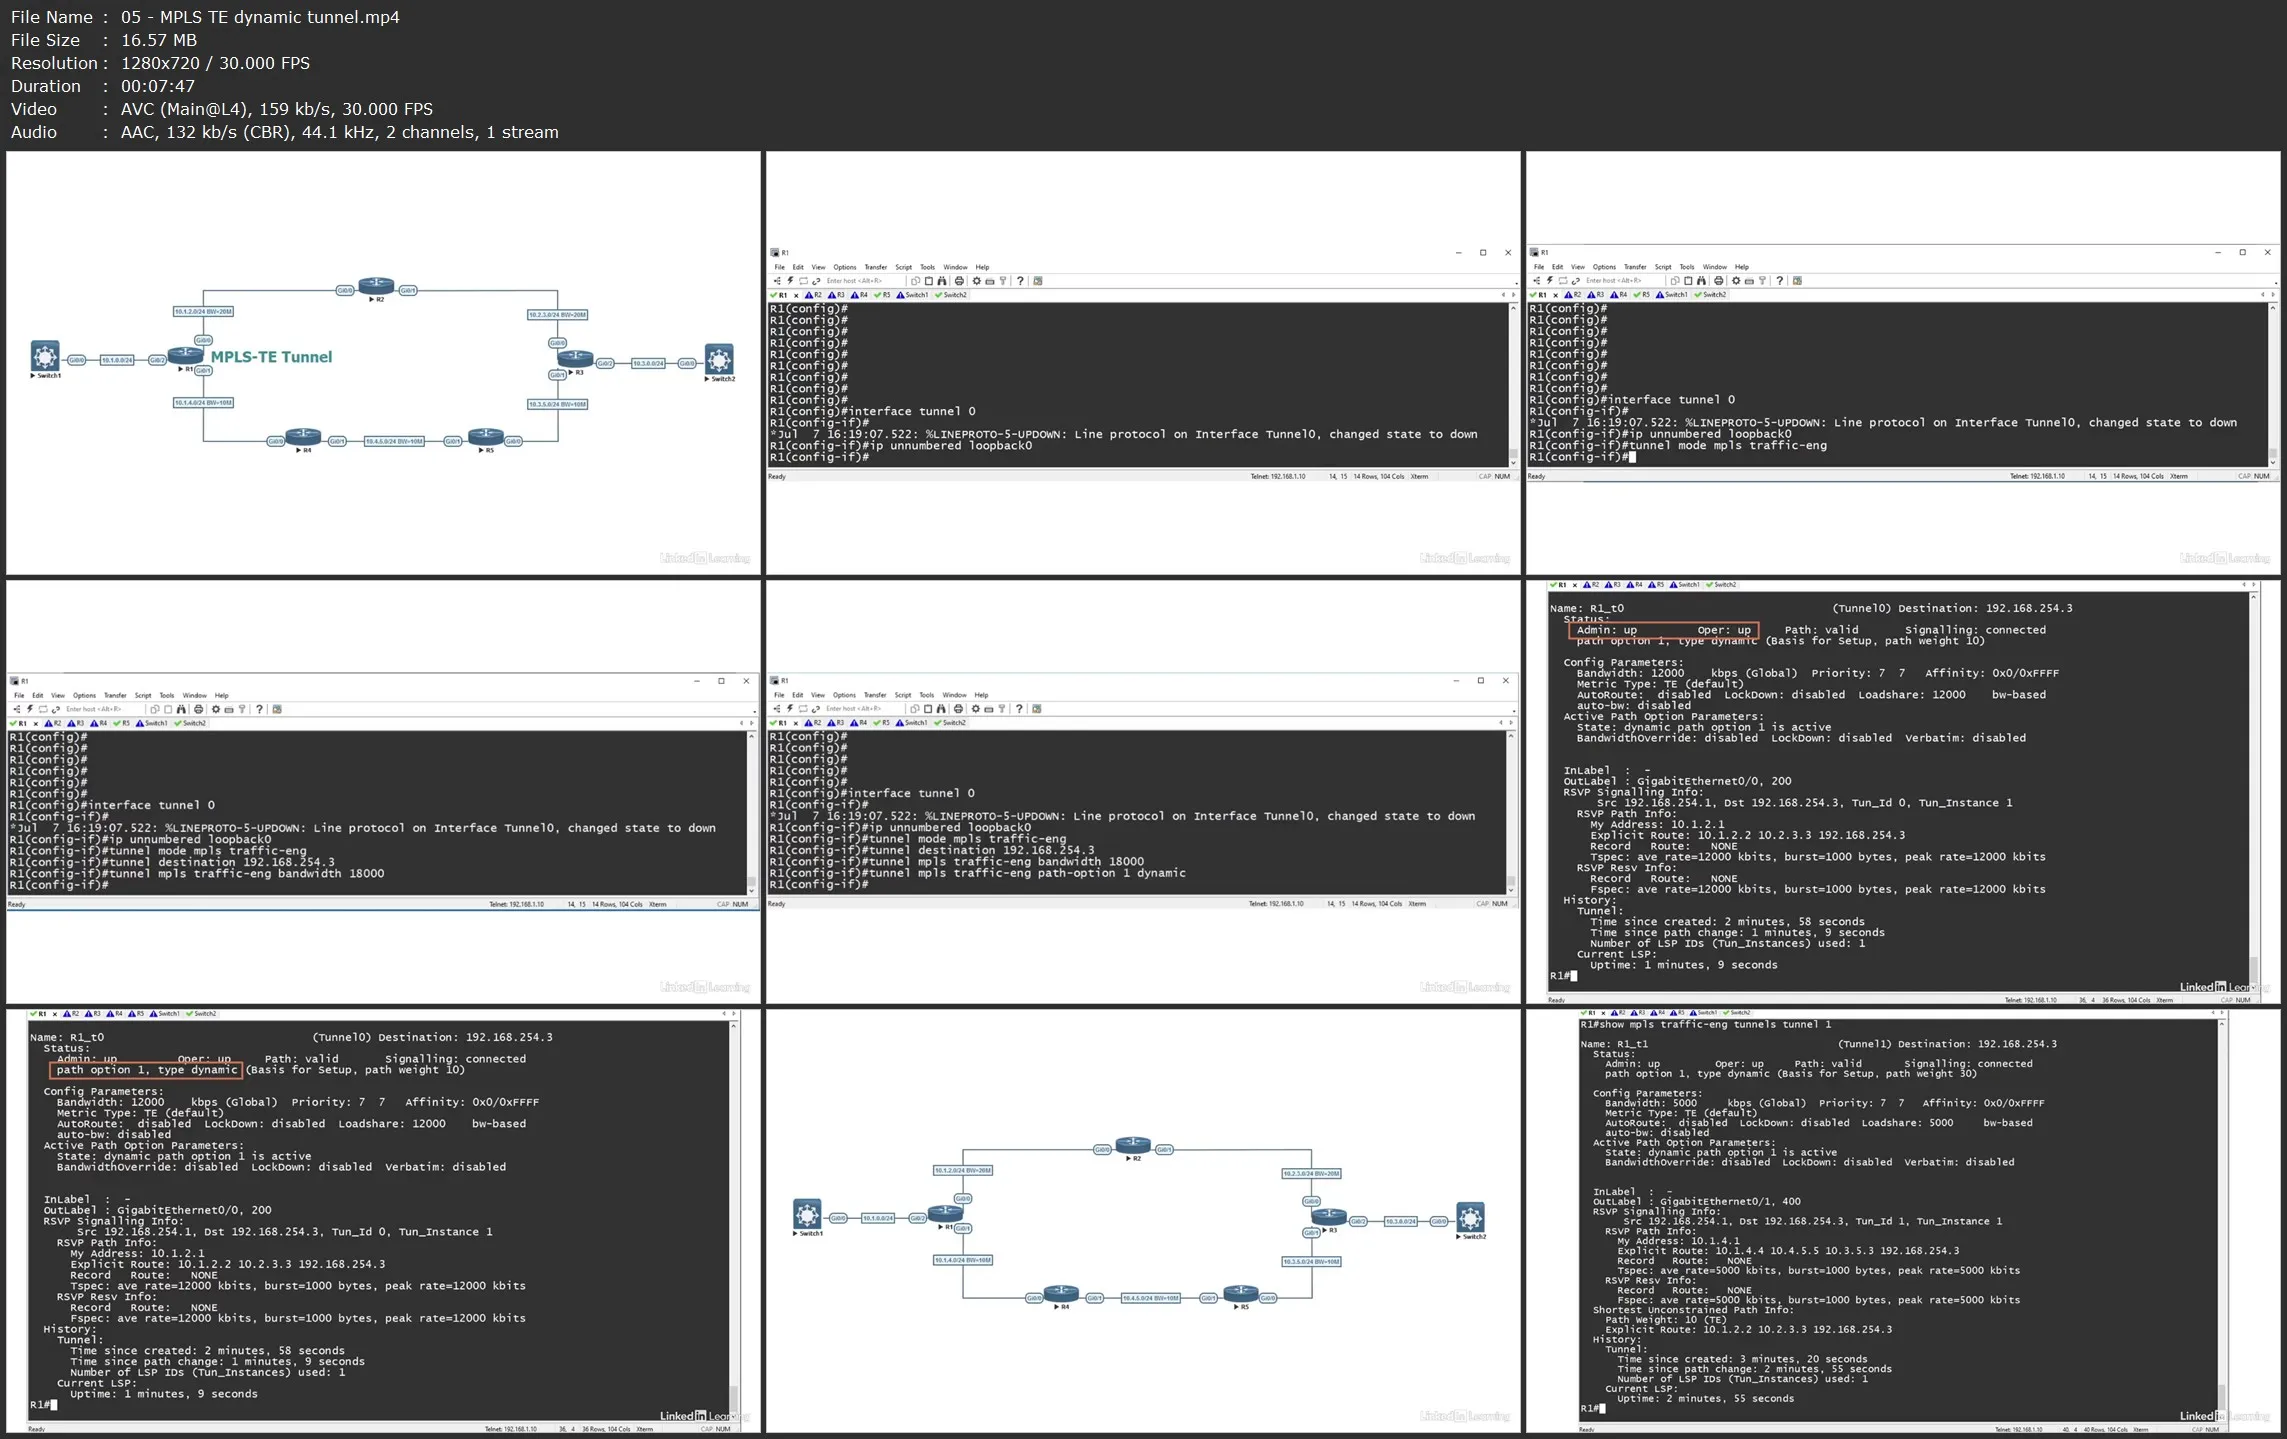Click the file name '05 - MPLS TE dynamic tunnel.mp4'
This screenshot has width=2287, height=1439.
[260, 17]
